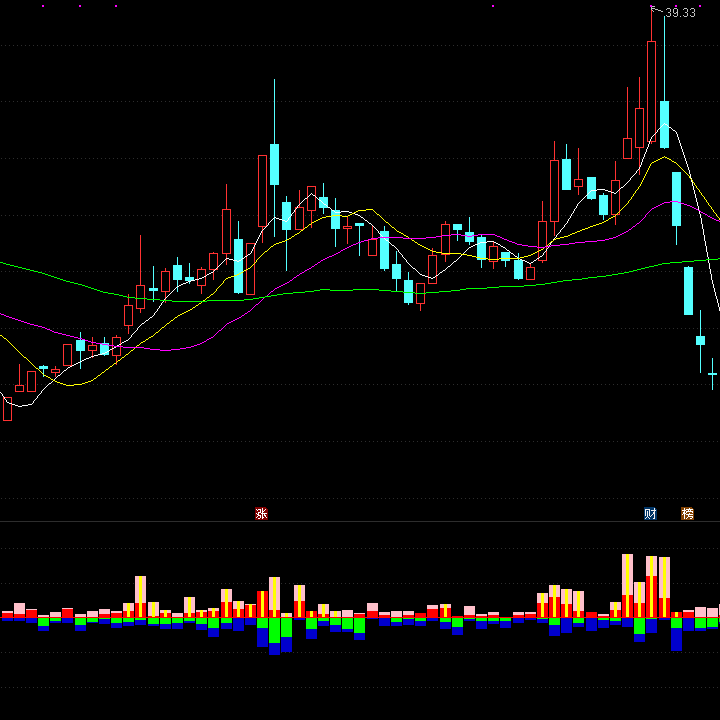Screen dimensions: 720x720
Task: Open the orange 榜 ranking list marker
Action: click(687, 513)
